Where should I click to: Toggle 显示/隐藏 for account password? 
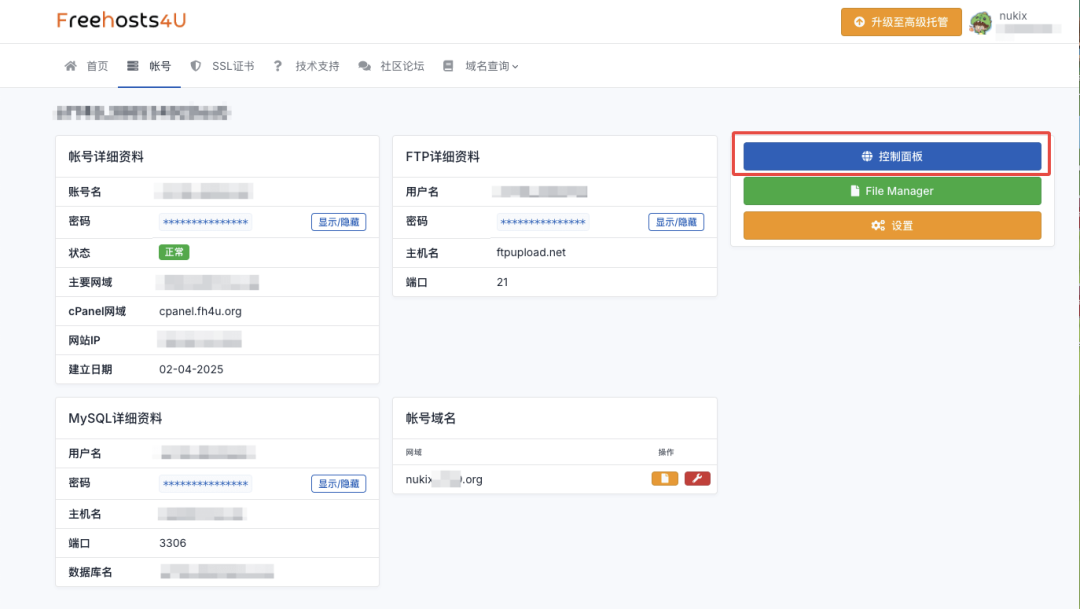[x=338, y=222]
